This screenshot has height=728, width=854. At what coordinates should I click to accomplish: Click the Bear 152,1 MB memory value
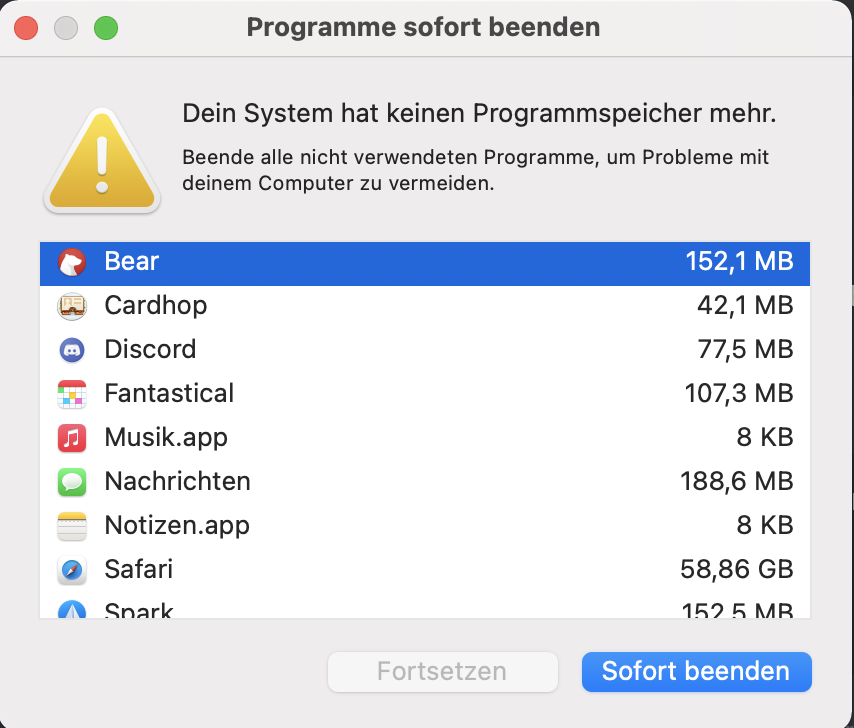coord(739,262)
